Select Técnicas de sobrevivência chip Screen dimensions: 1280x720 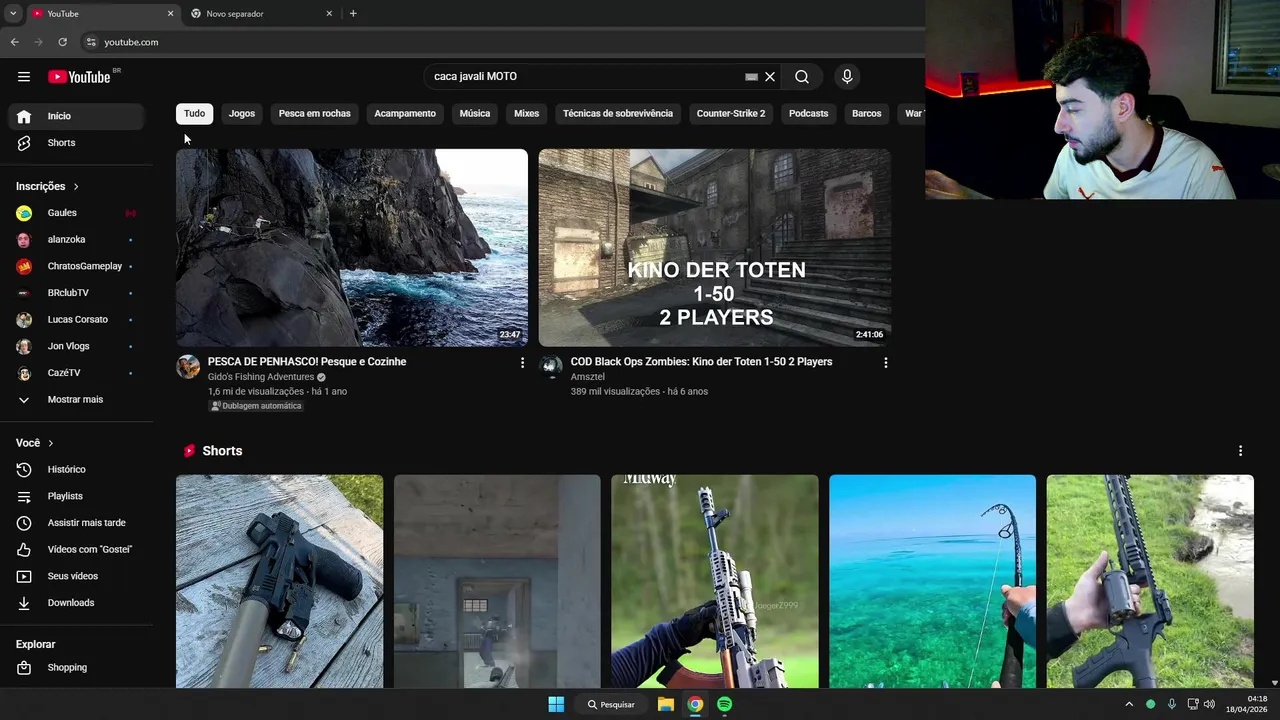point(618,114)
